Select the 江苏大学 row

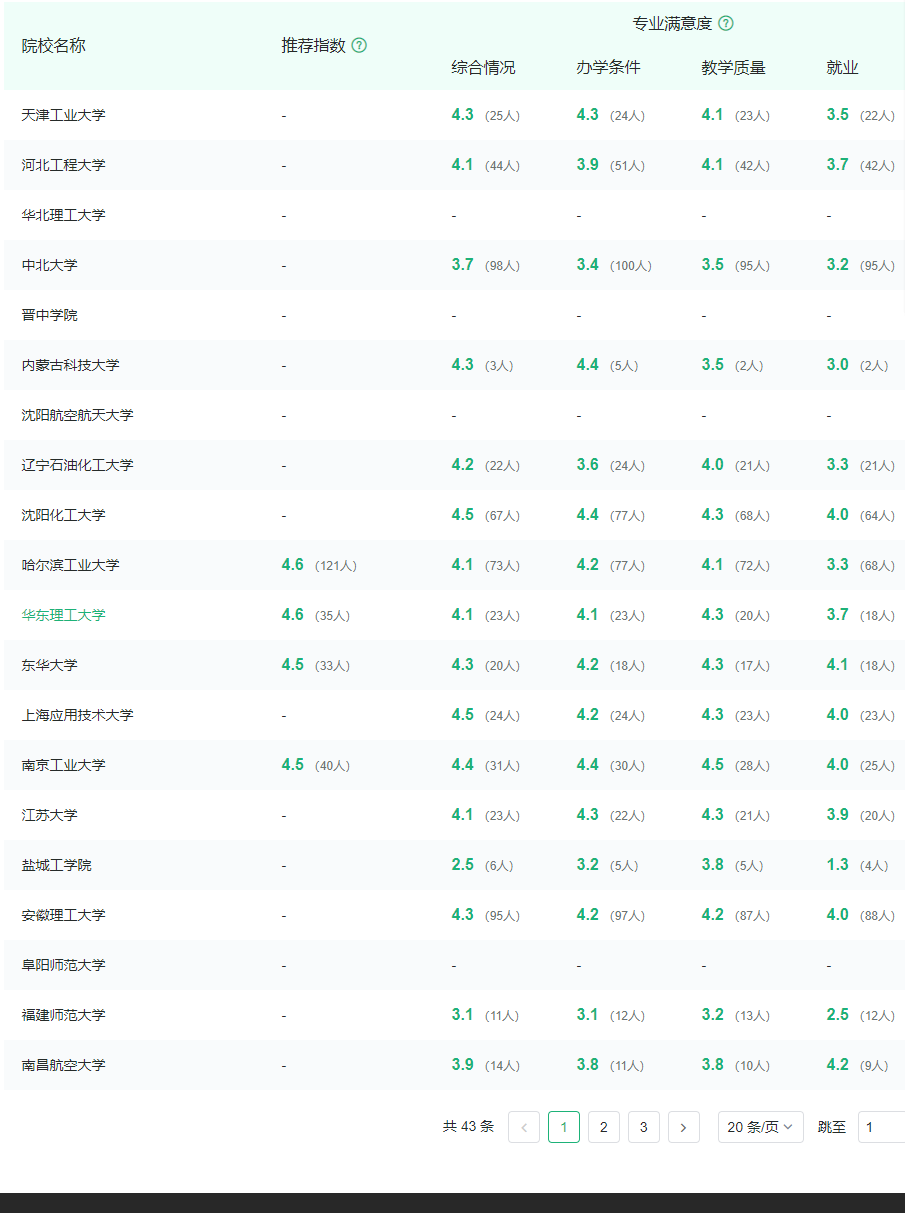point(50,814)
